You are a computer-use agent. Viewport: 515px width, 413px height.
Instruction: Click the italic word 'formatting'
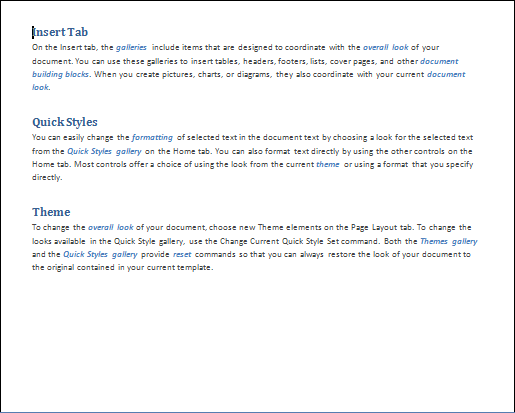[x=152, y=137]
